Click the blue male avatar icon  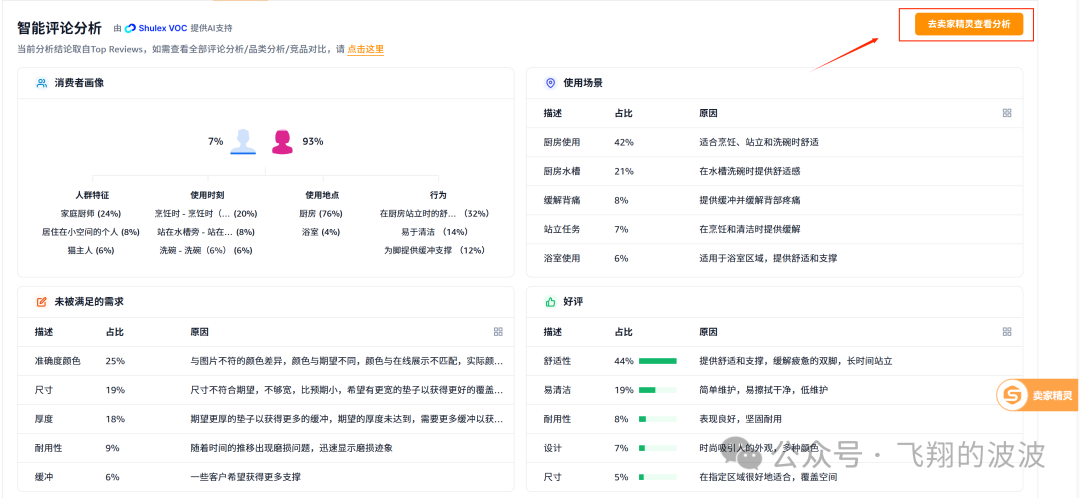point(243,142)
